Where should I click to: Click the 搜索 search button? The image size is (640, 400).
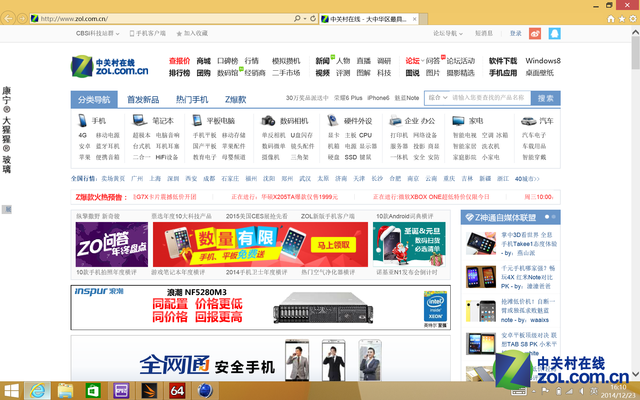pyautogui.click(x=545, y=98)
